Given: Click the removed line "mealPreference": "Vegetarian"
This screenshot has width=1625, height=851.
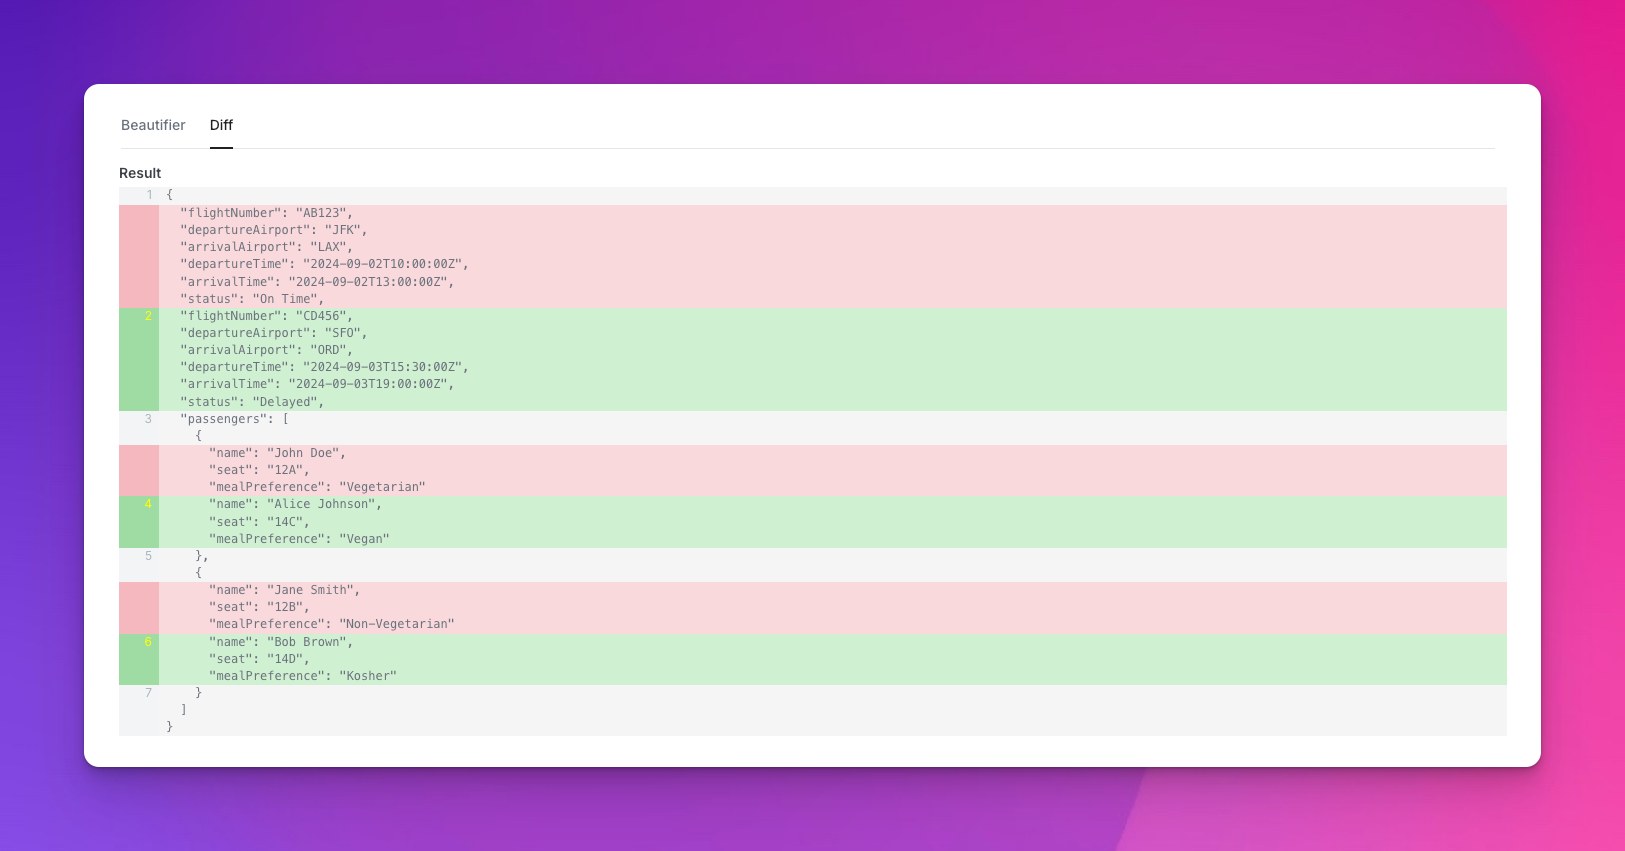Looking at the screenshot, I should pos(317,487).
